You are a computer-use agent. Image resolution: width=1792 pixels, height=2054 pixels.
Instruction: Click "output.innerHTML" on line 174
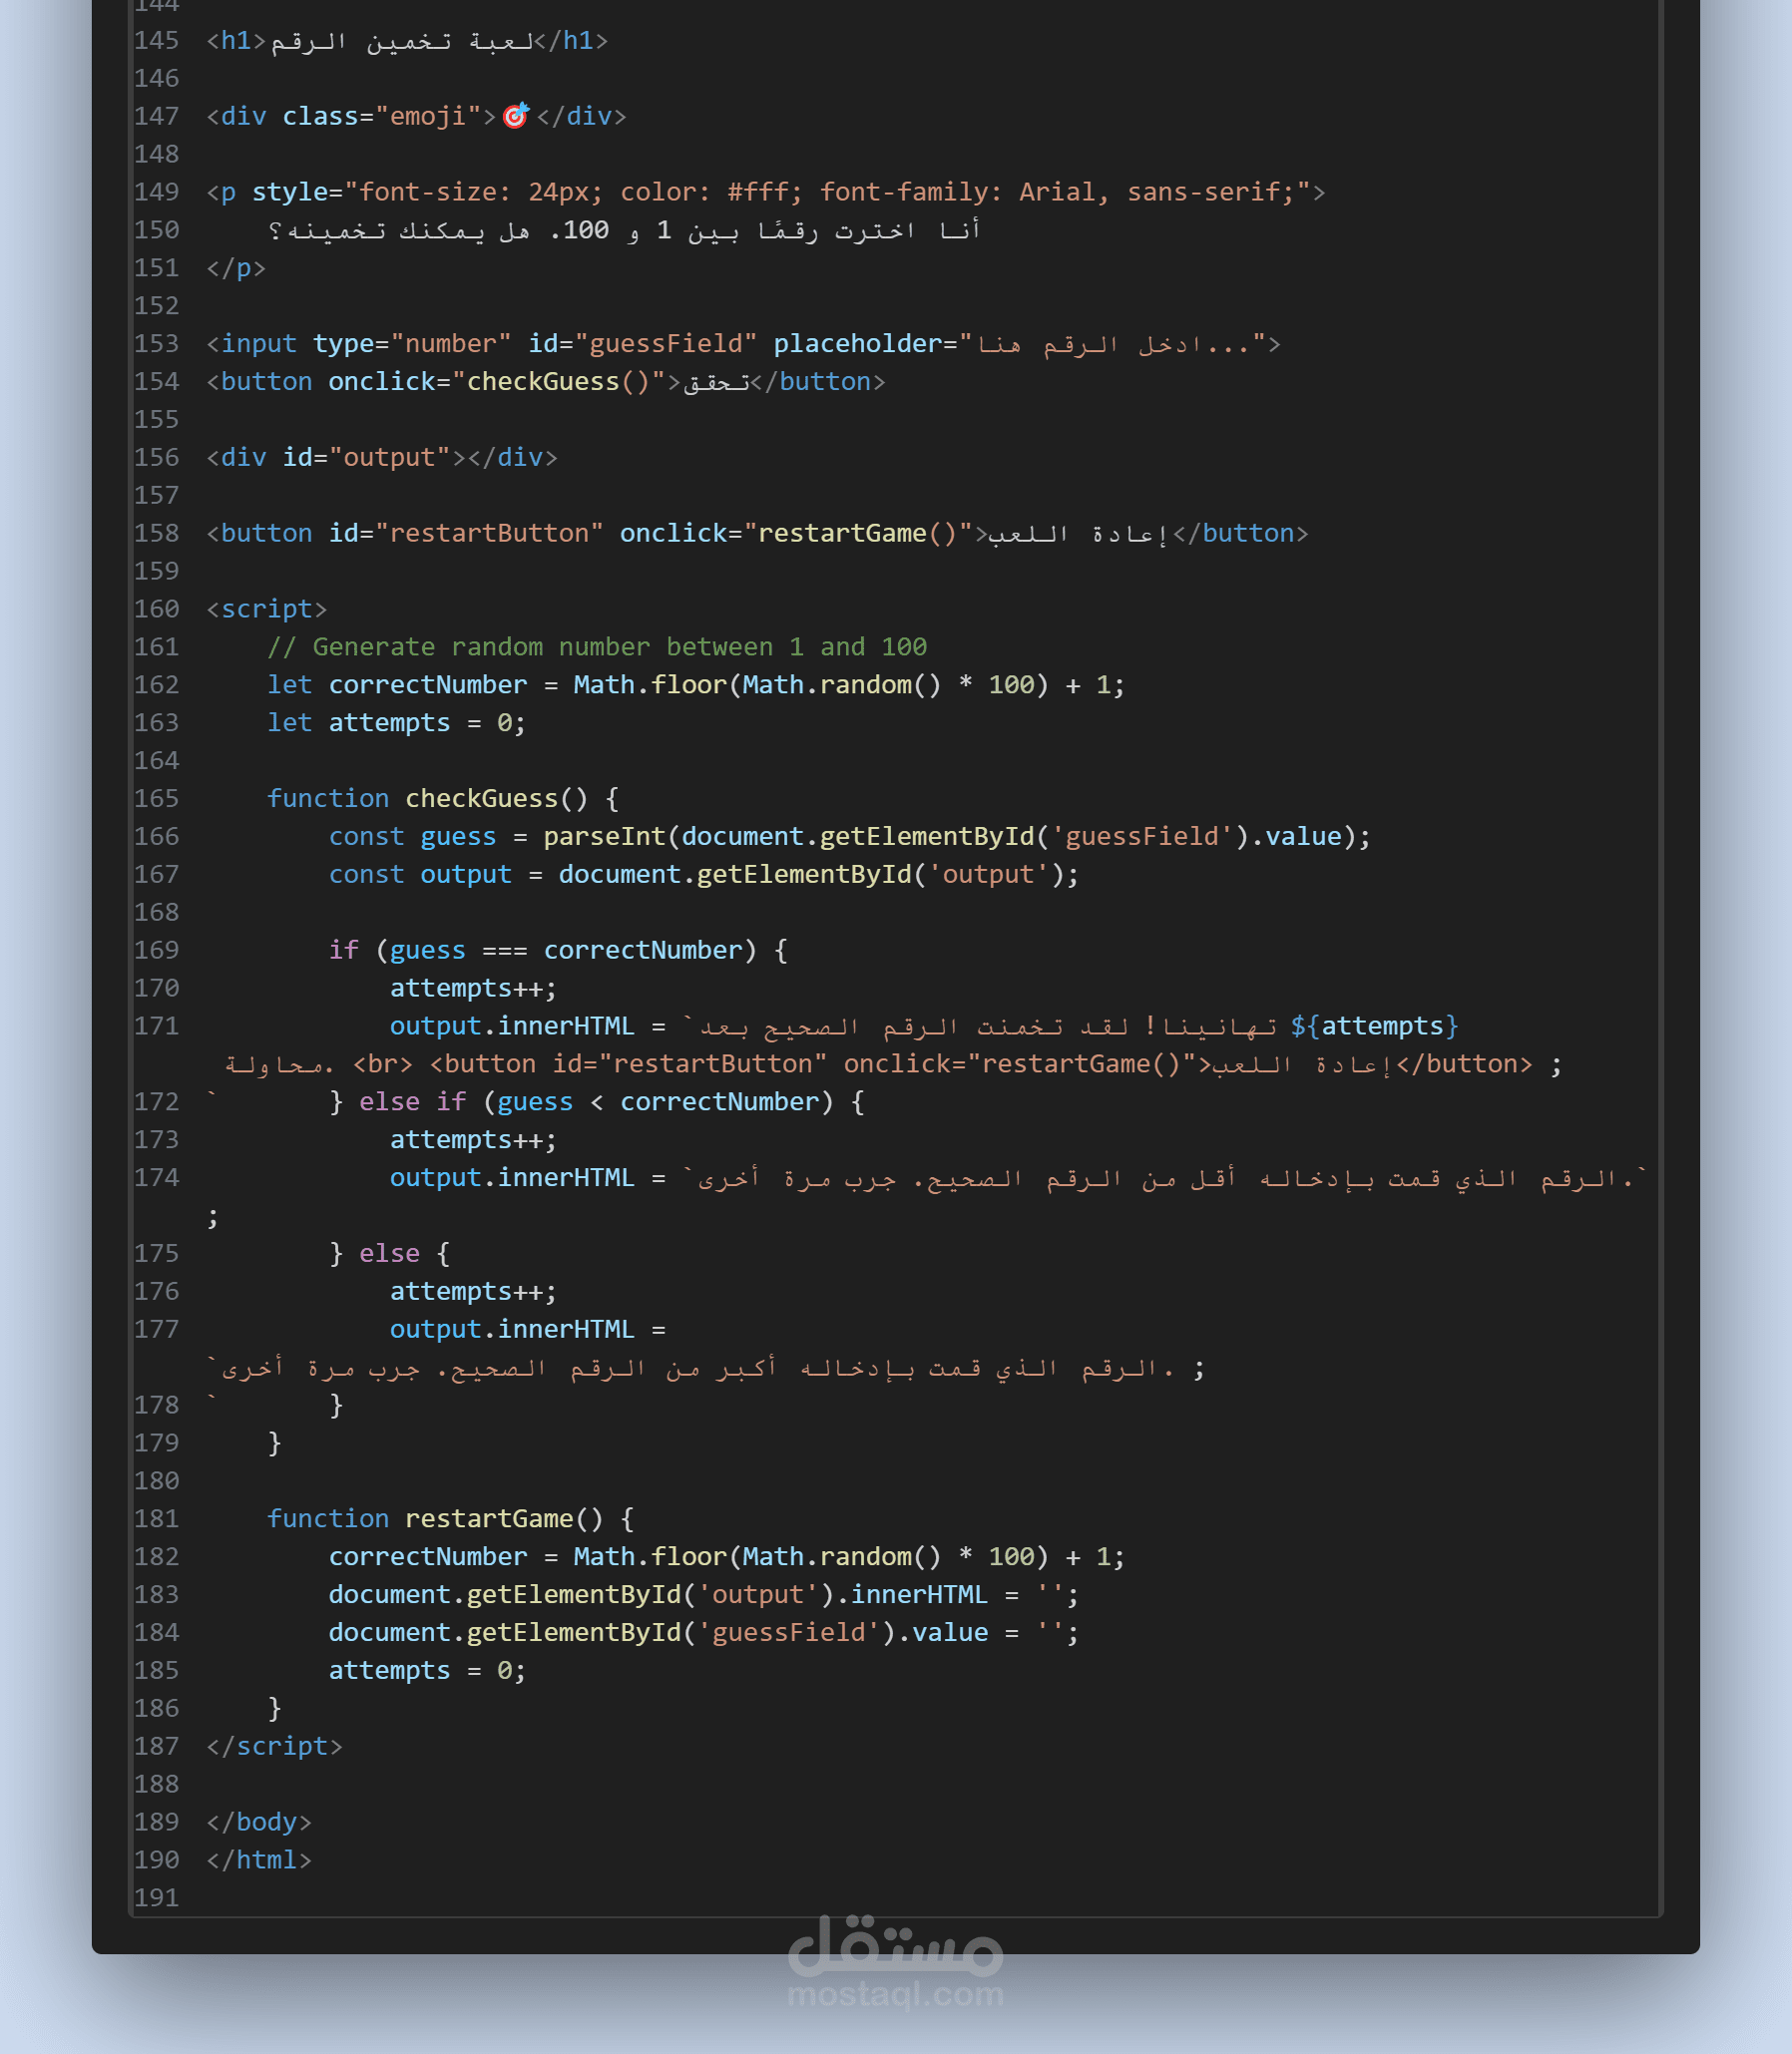pyautogui.click(x=512, y=1178)
